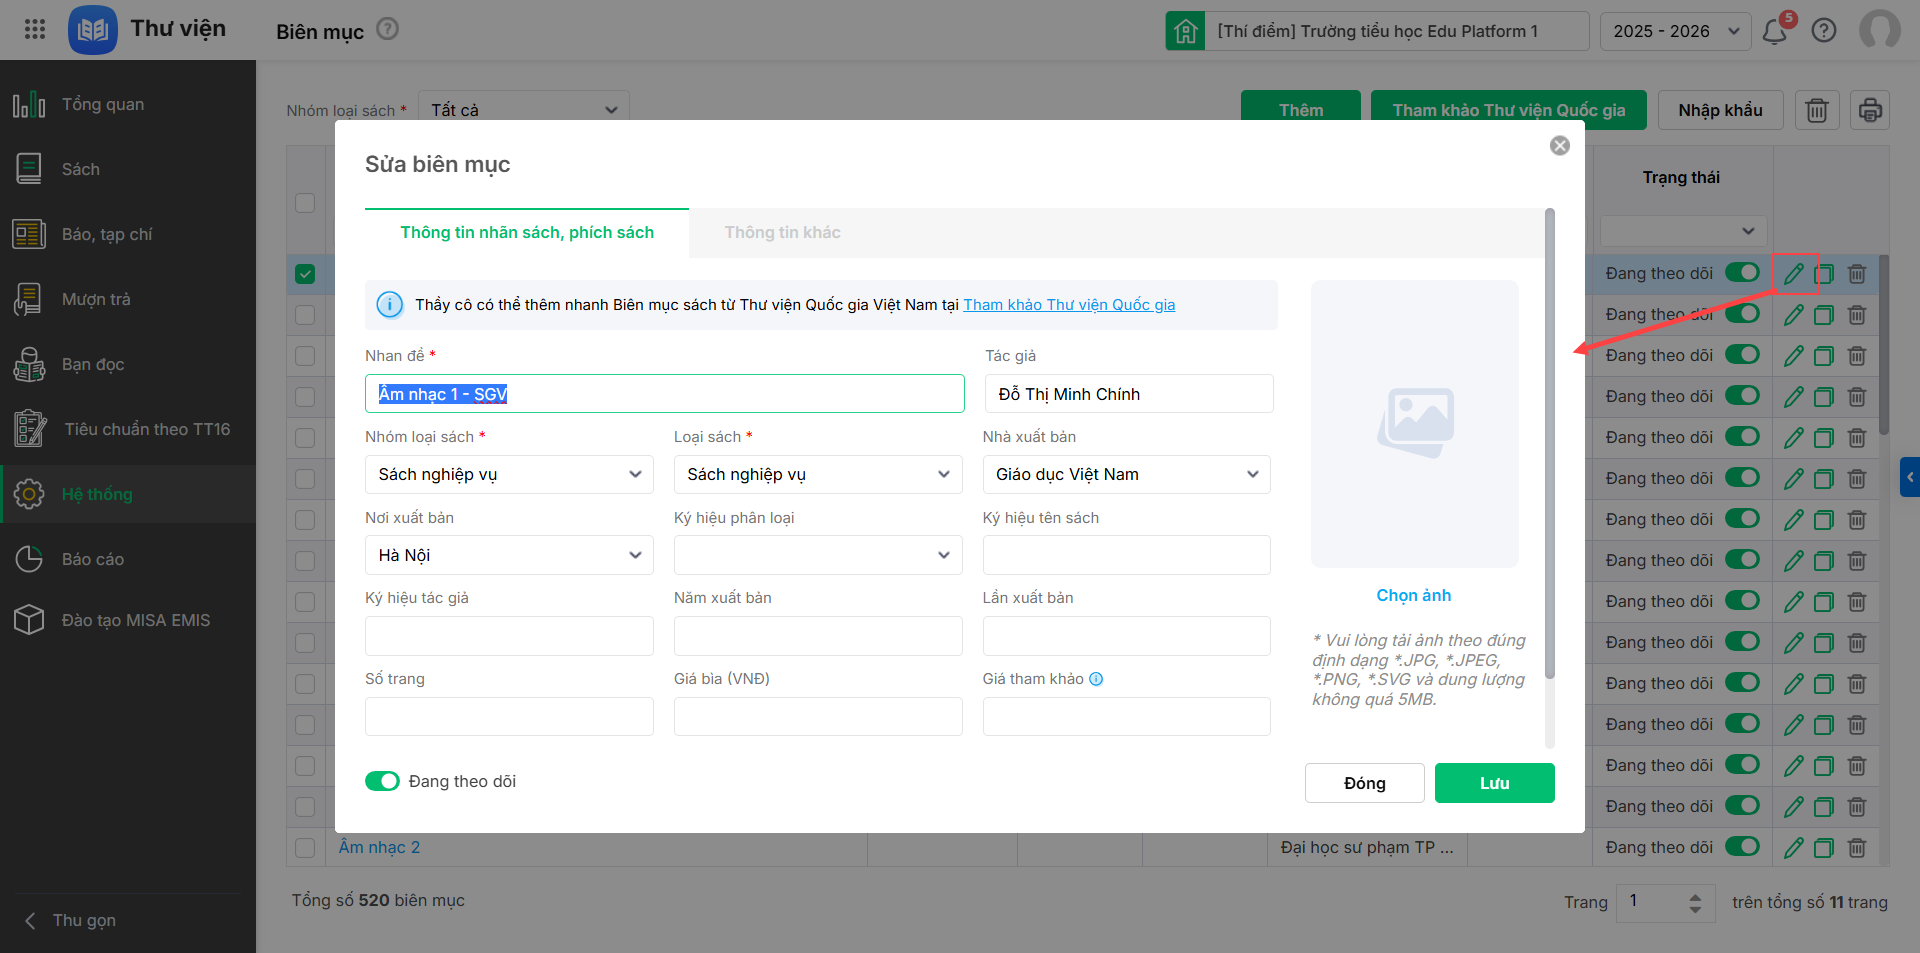The image size is (1920, 953).
Task: Tick the select-all header checkbox
Action: coord(305,202)
